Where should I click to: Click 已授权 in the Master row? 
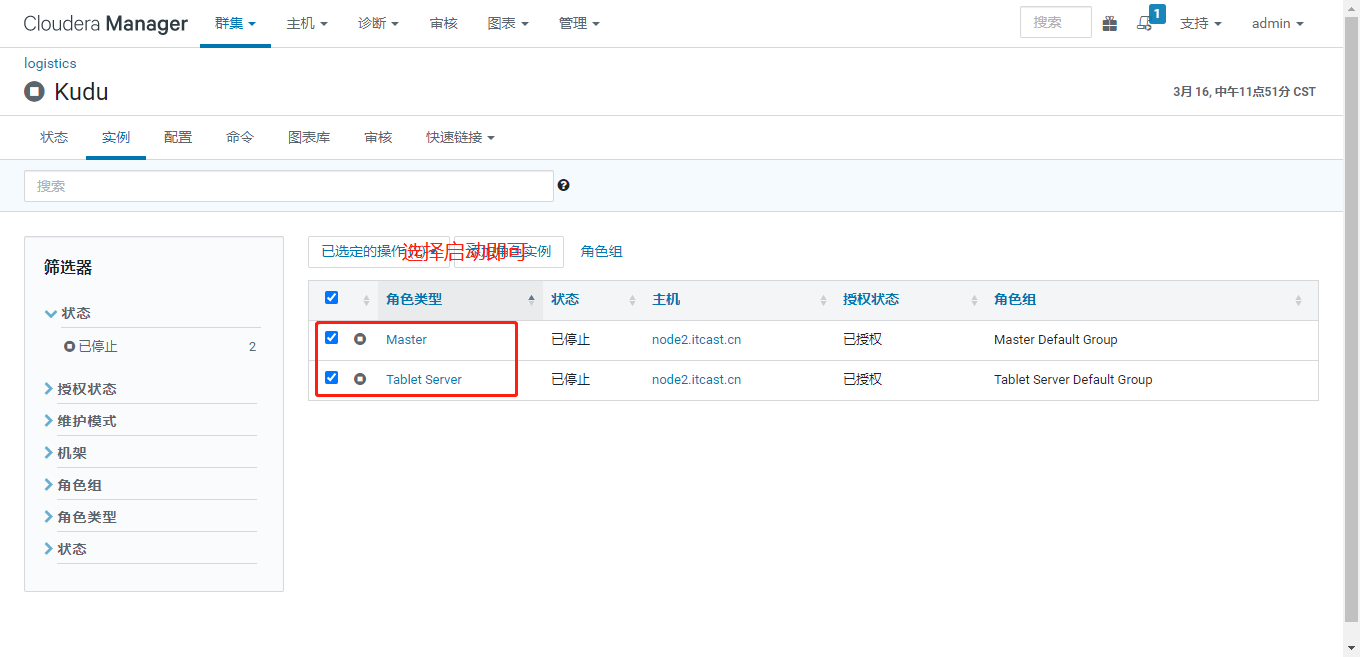click(x=862, y=339)
